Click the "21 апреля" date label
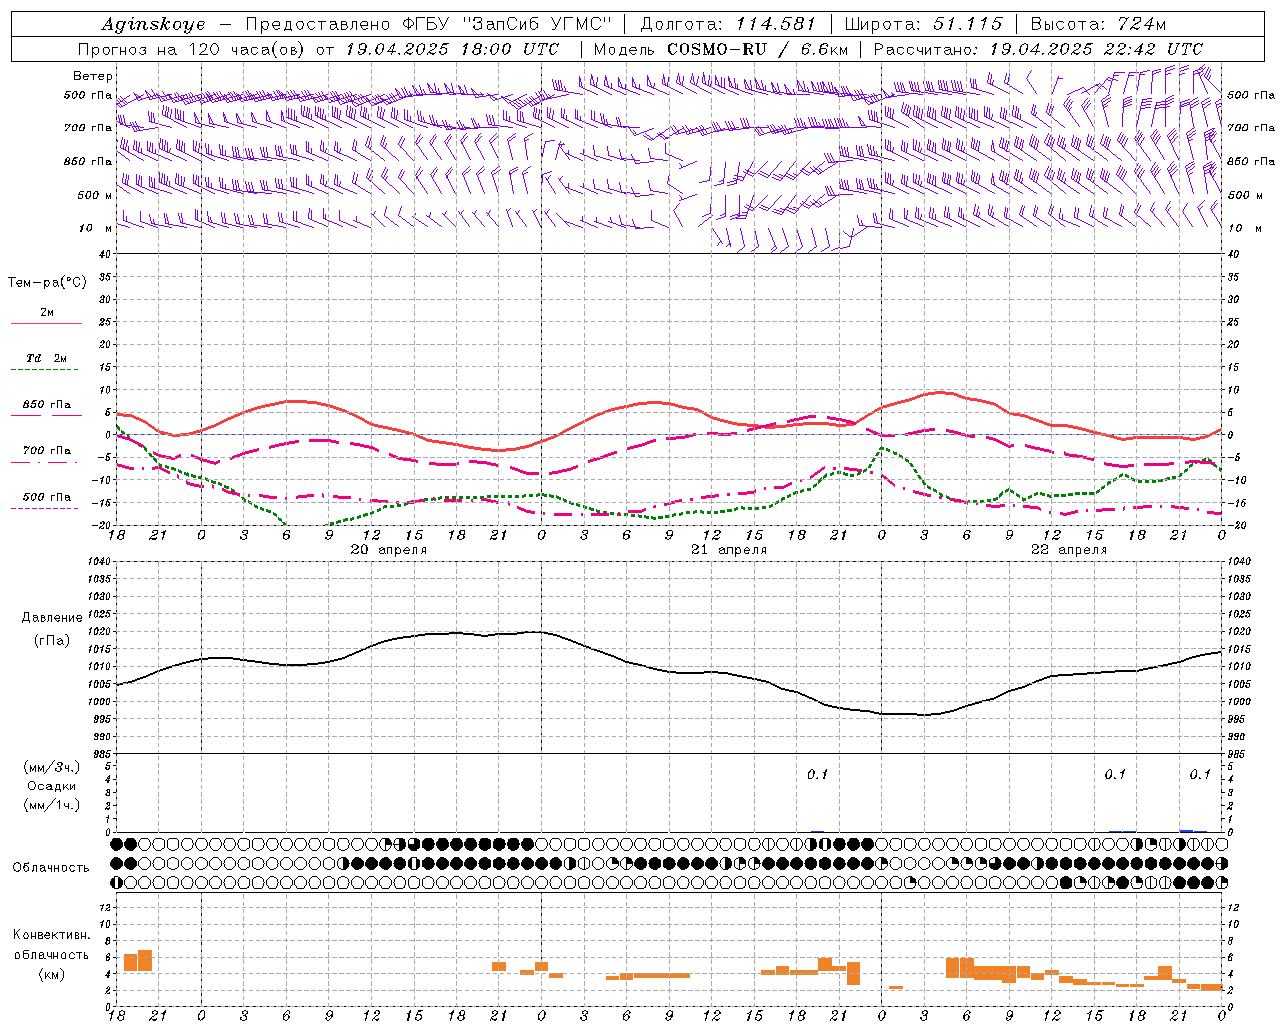The image size is (1280, 1024). [729, 550]
